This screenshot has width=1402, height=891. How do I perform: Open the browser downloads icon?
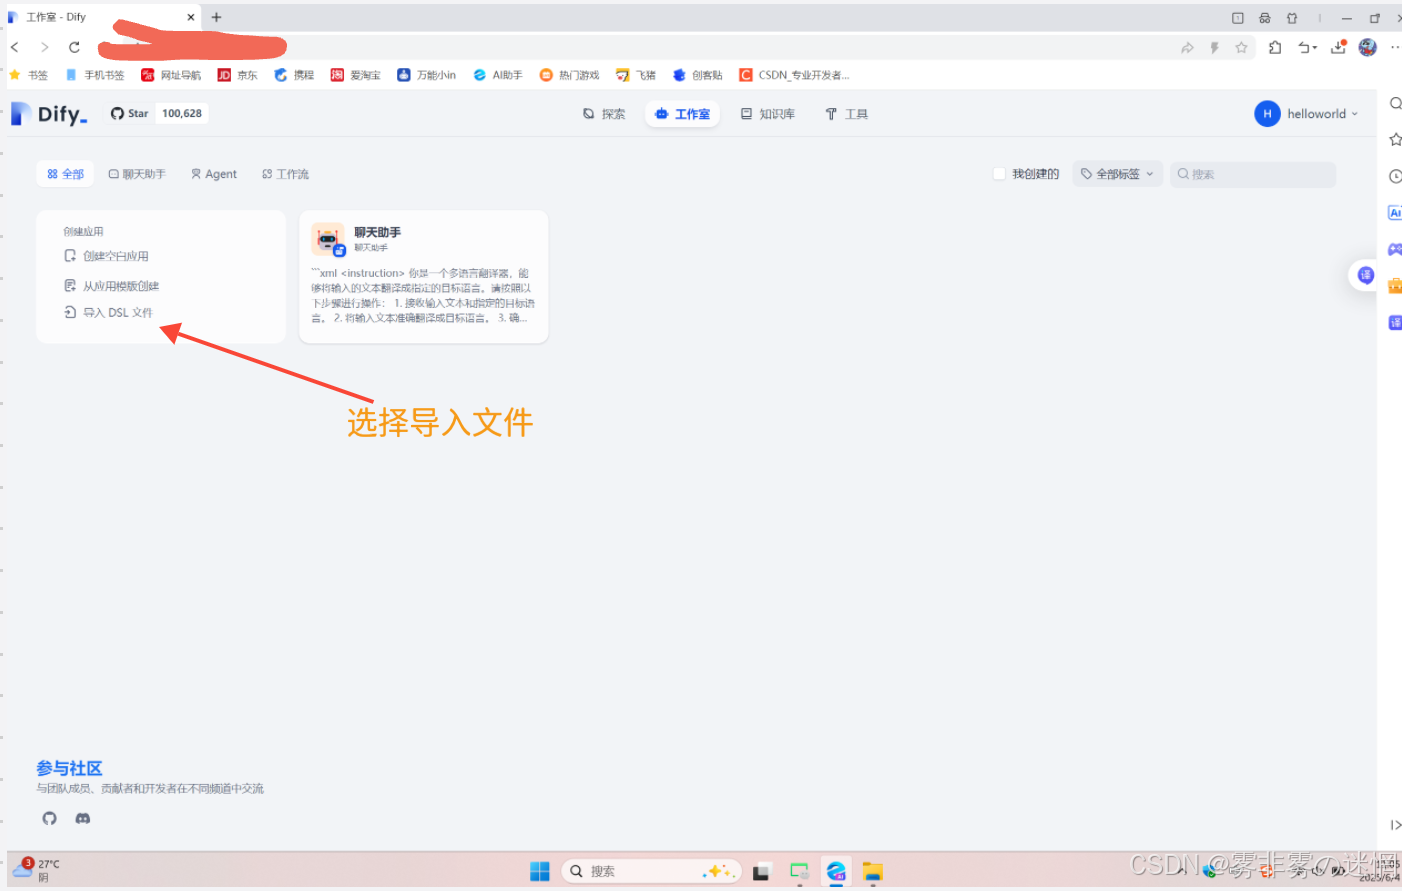tap(1338, 47)
